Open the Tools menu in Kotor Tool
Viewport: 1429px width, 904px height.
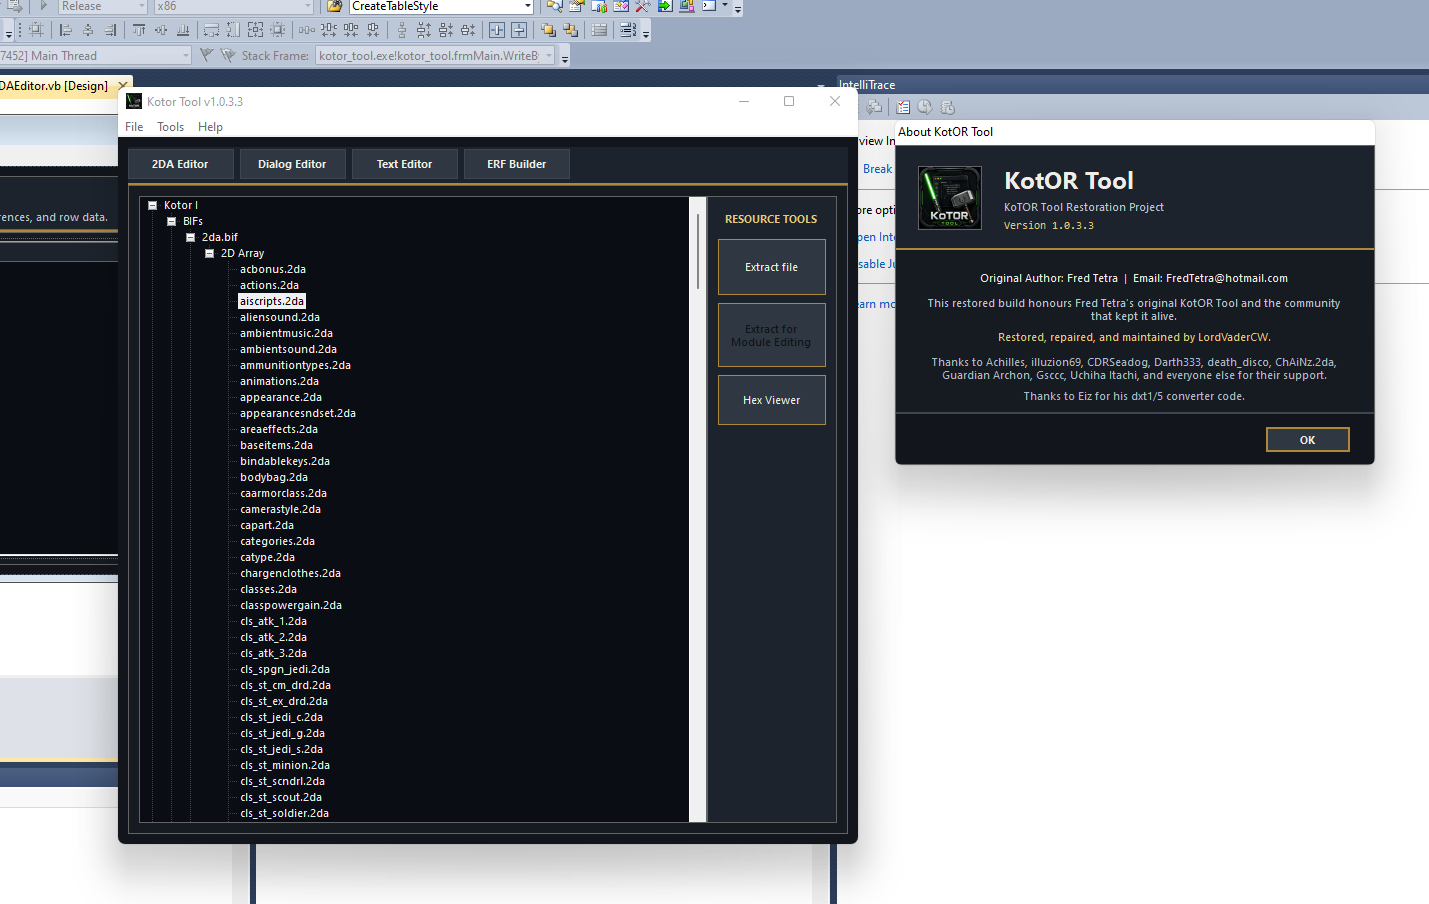click(170, 127)
